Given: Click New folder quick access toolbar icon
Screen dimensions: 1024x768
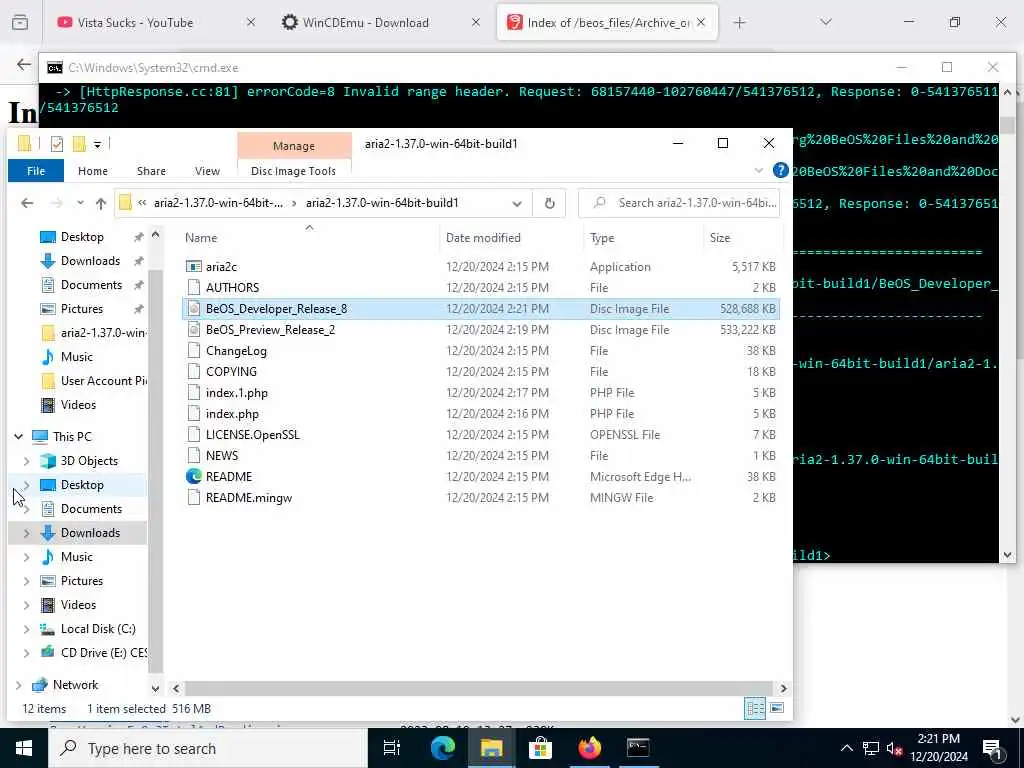Looking at the screenshot, I should click(x=80, y=144).
